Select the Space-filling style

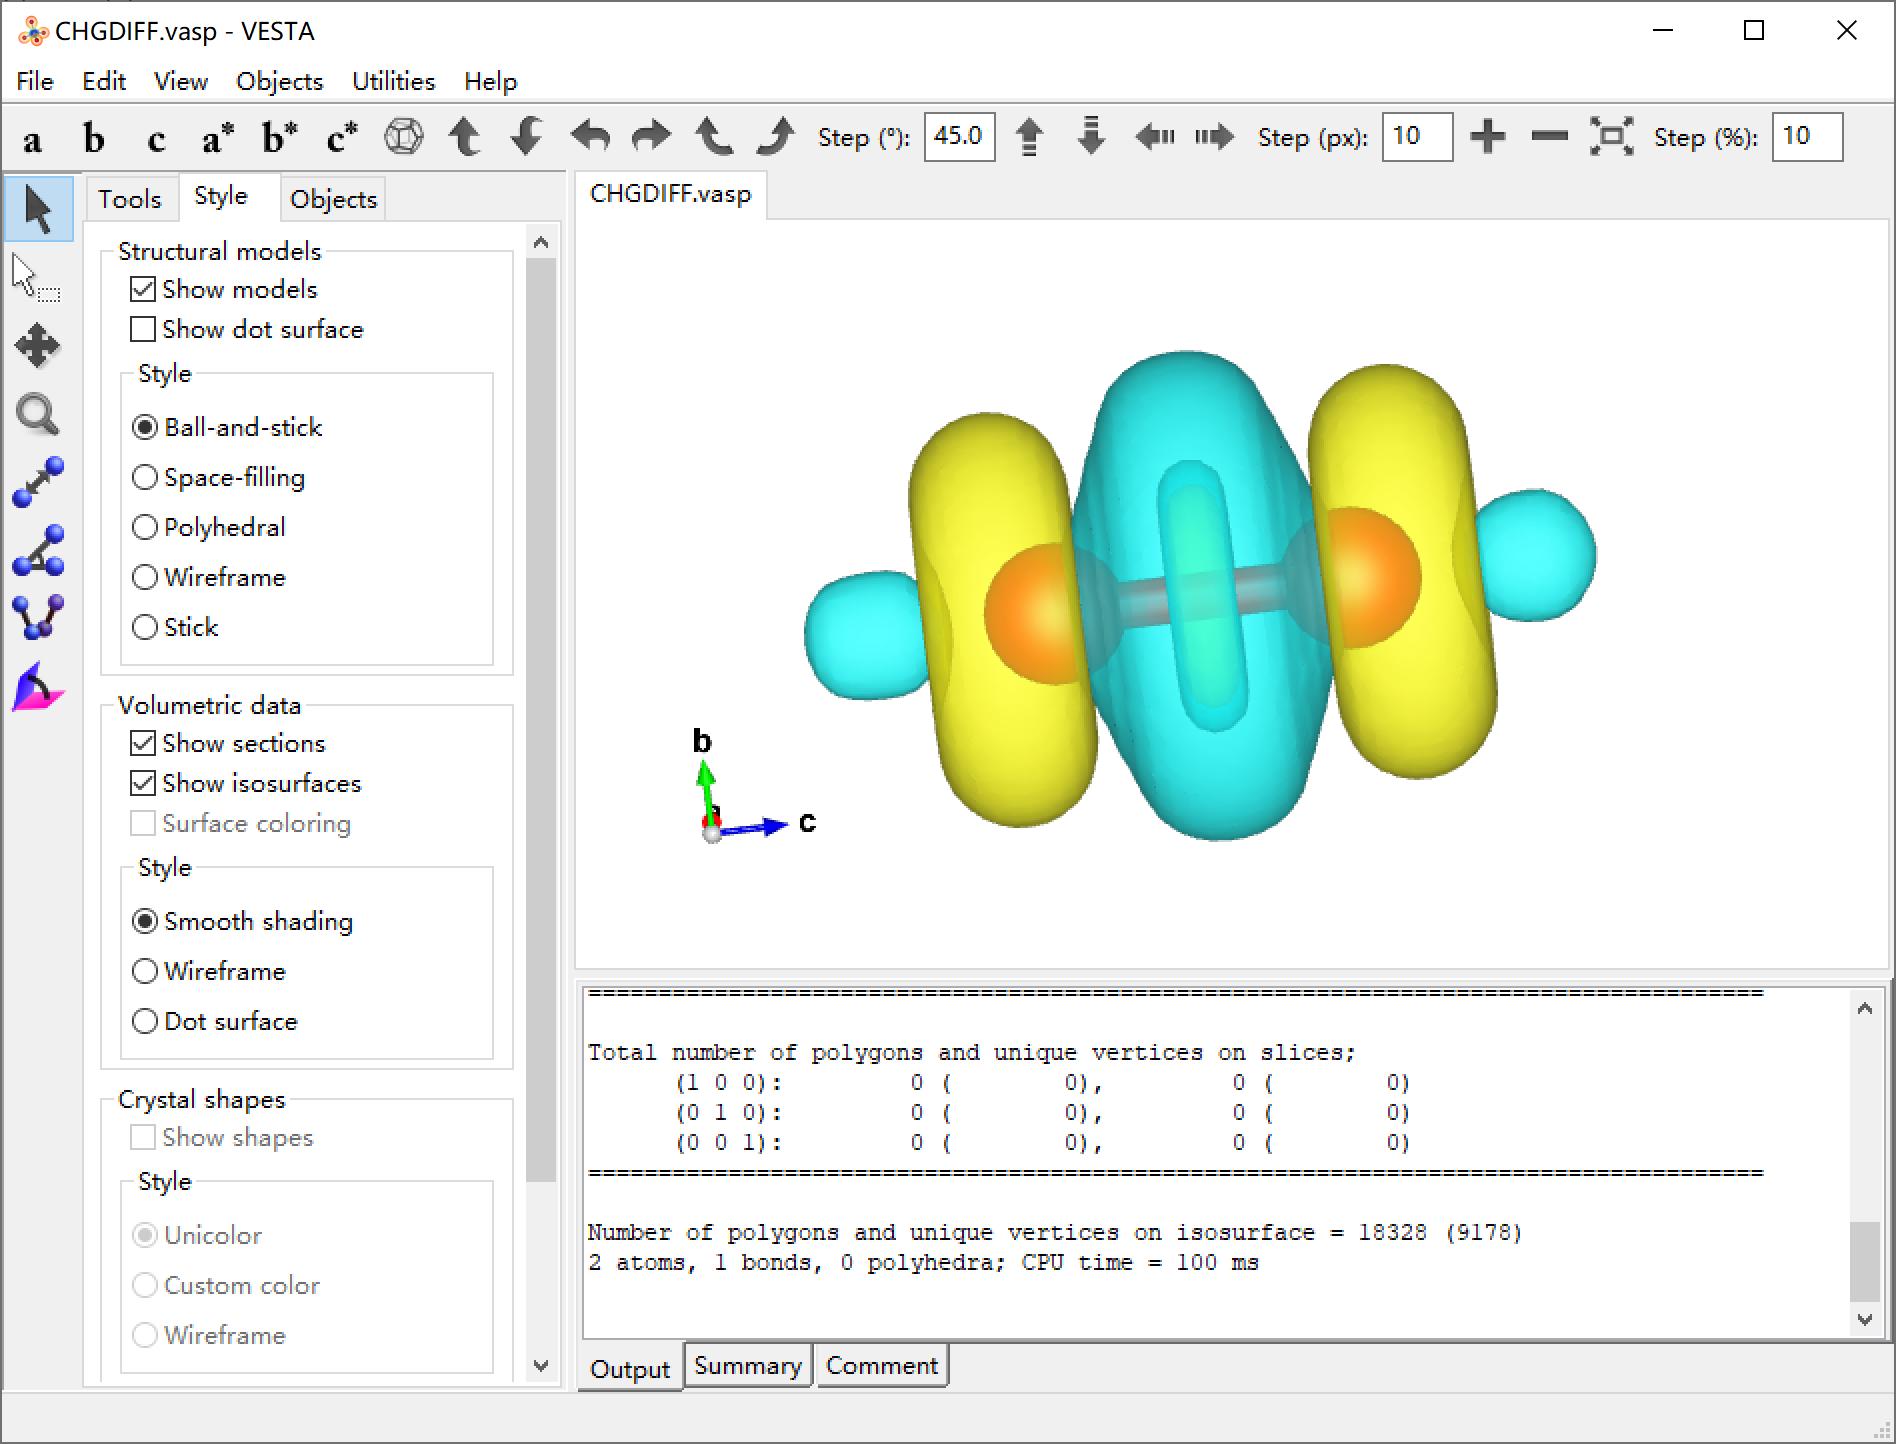[145, 477]
